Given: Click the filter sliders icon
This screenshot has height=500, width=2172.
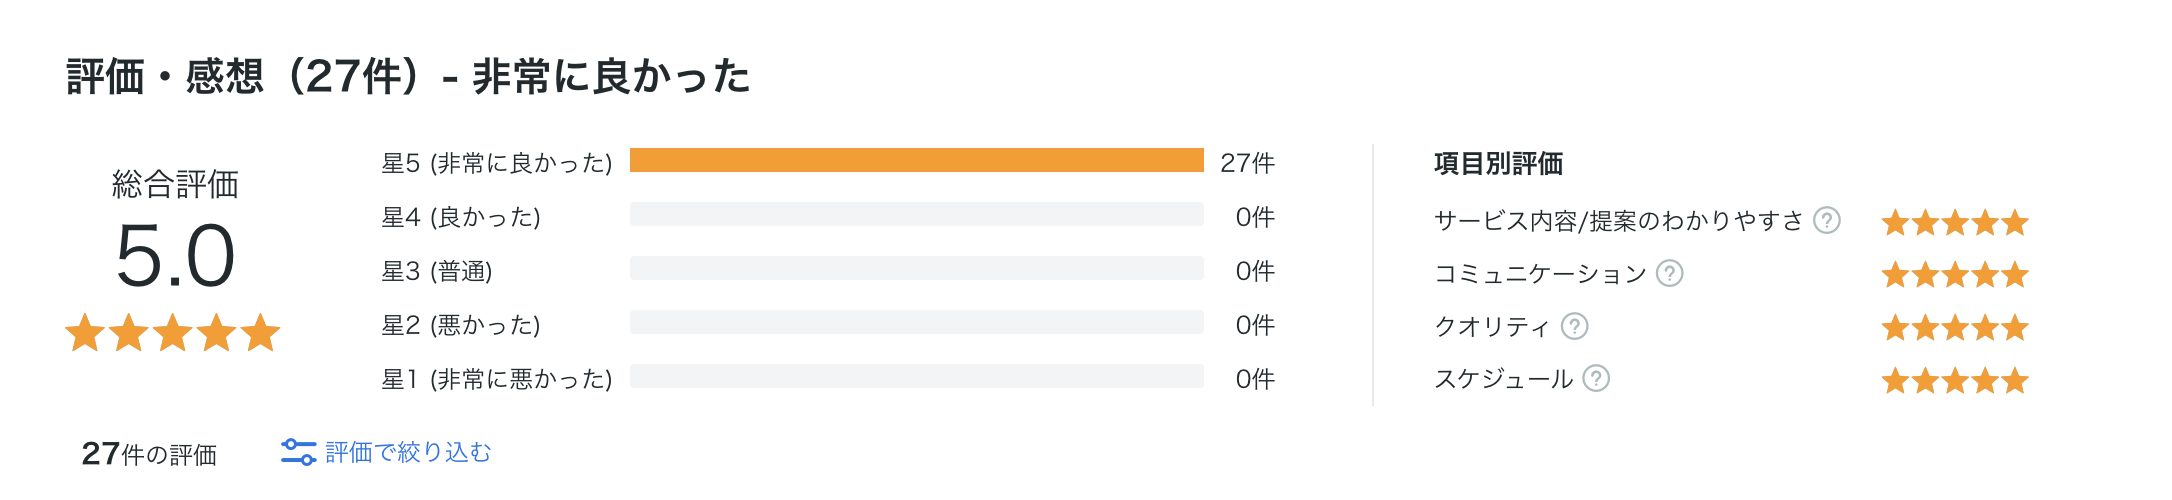Looking at the screenshot, I should click(x=298, y=452).
